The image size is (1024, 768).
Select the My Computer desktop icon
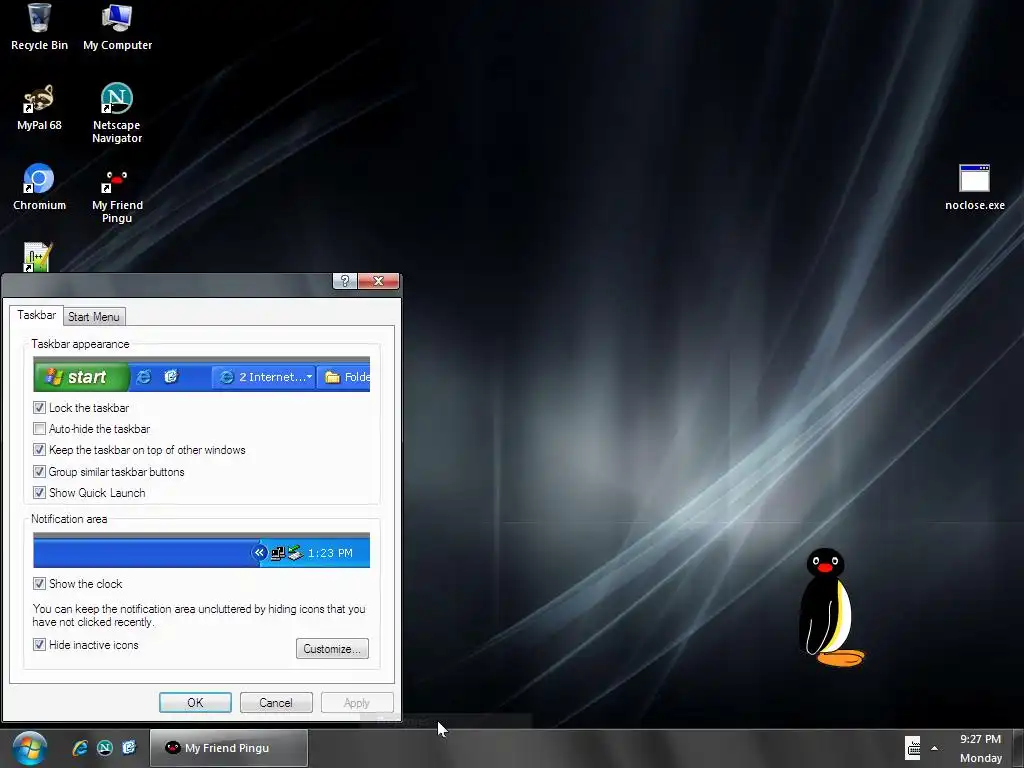(118, 26)
